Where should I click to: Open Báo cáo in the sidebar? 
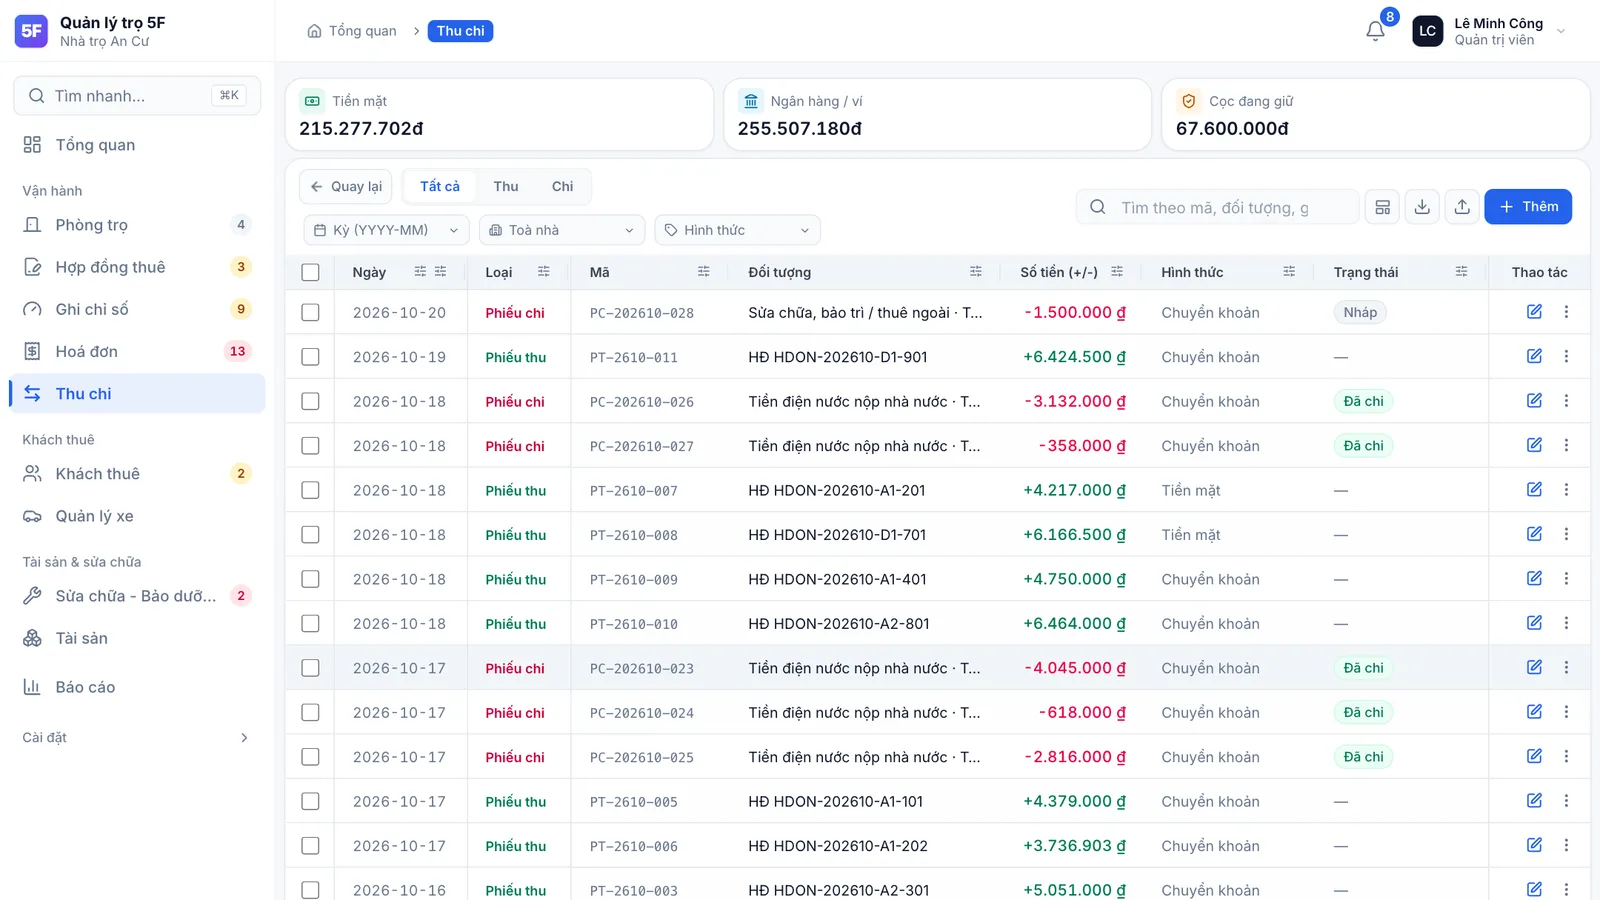coord(137,687)
